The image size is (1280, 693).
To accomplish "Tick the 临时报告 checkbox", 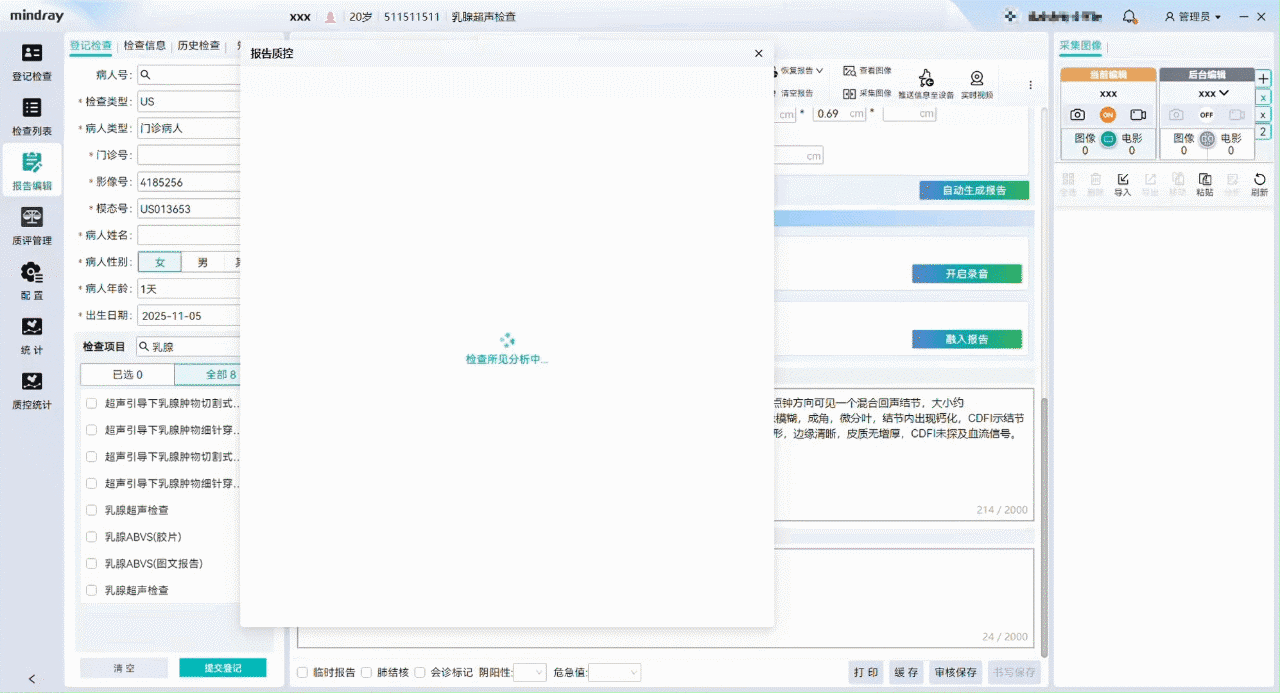I will point(303,673).
